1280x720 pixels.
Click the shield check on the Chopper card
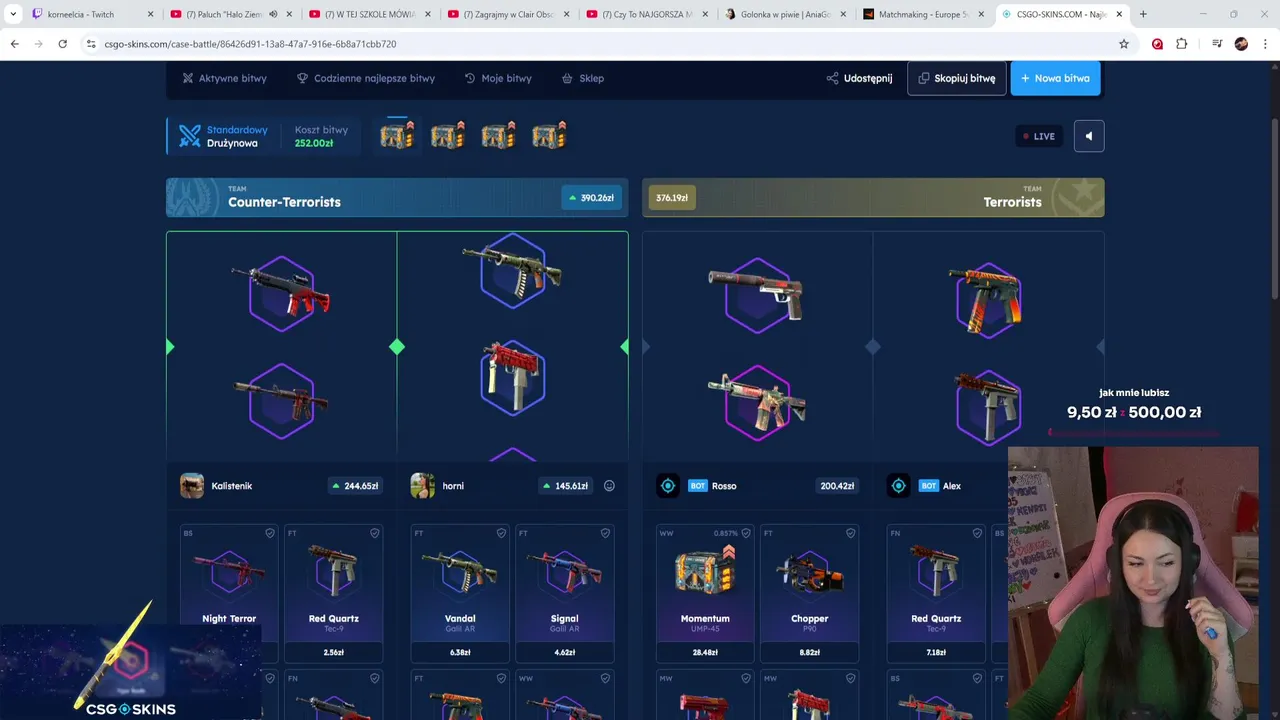click(851, 533)
